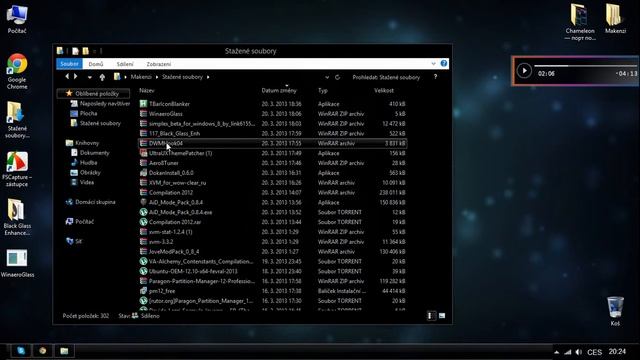Select the AiD_Mode_Pack_0.8.4.exe torrent icon
640x360 pixels.
[143, 212]
